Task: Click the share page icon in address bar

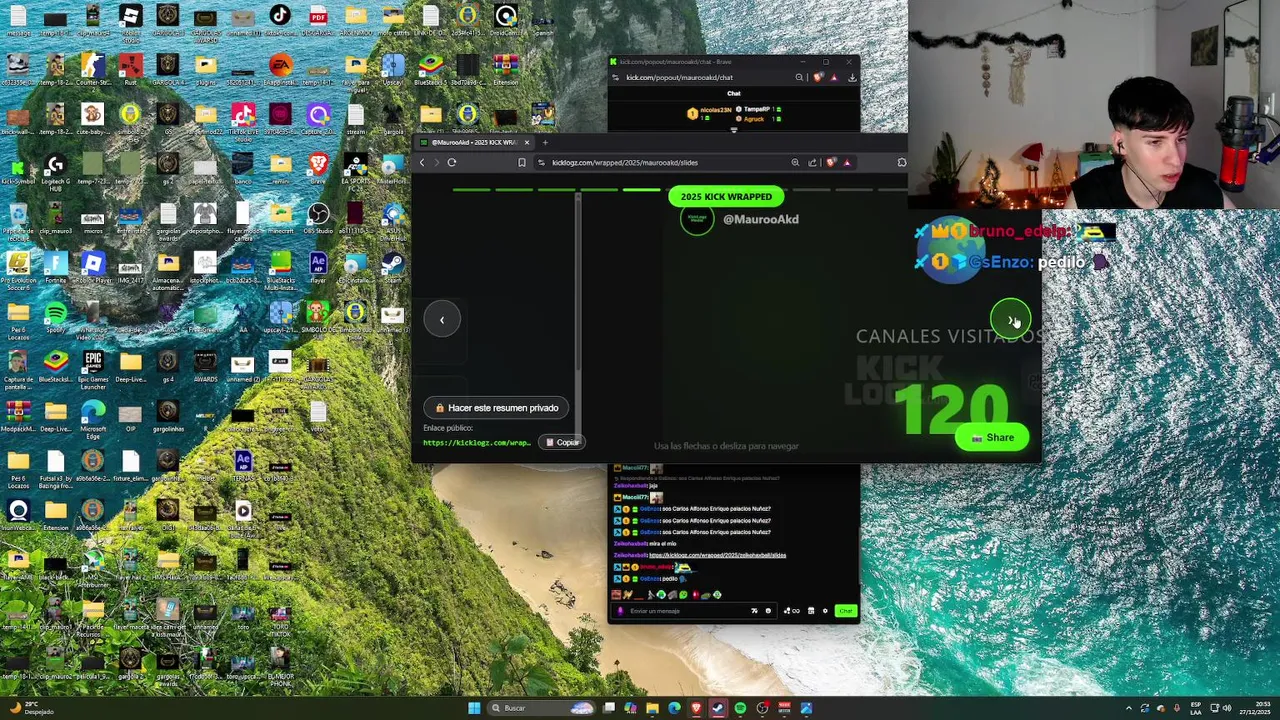Action: [x=812, y=162]
